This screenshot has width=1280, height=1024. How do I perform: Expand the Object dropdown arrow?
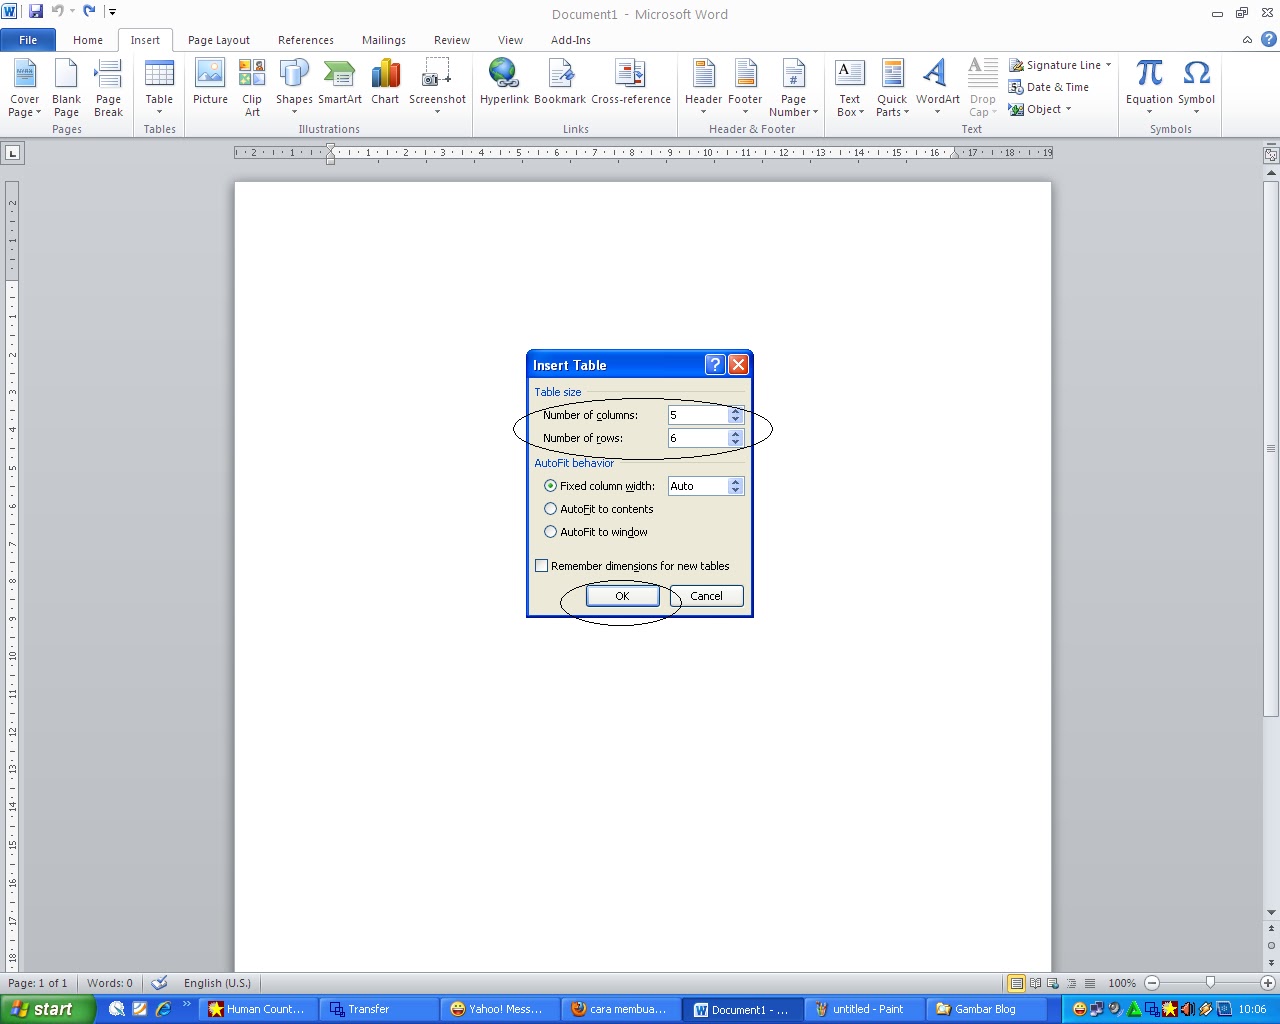[1068, 109]
